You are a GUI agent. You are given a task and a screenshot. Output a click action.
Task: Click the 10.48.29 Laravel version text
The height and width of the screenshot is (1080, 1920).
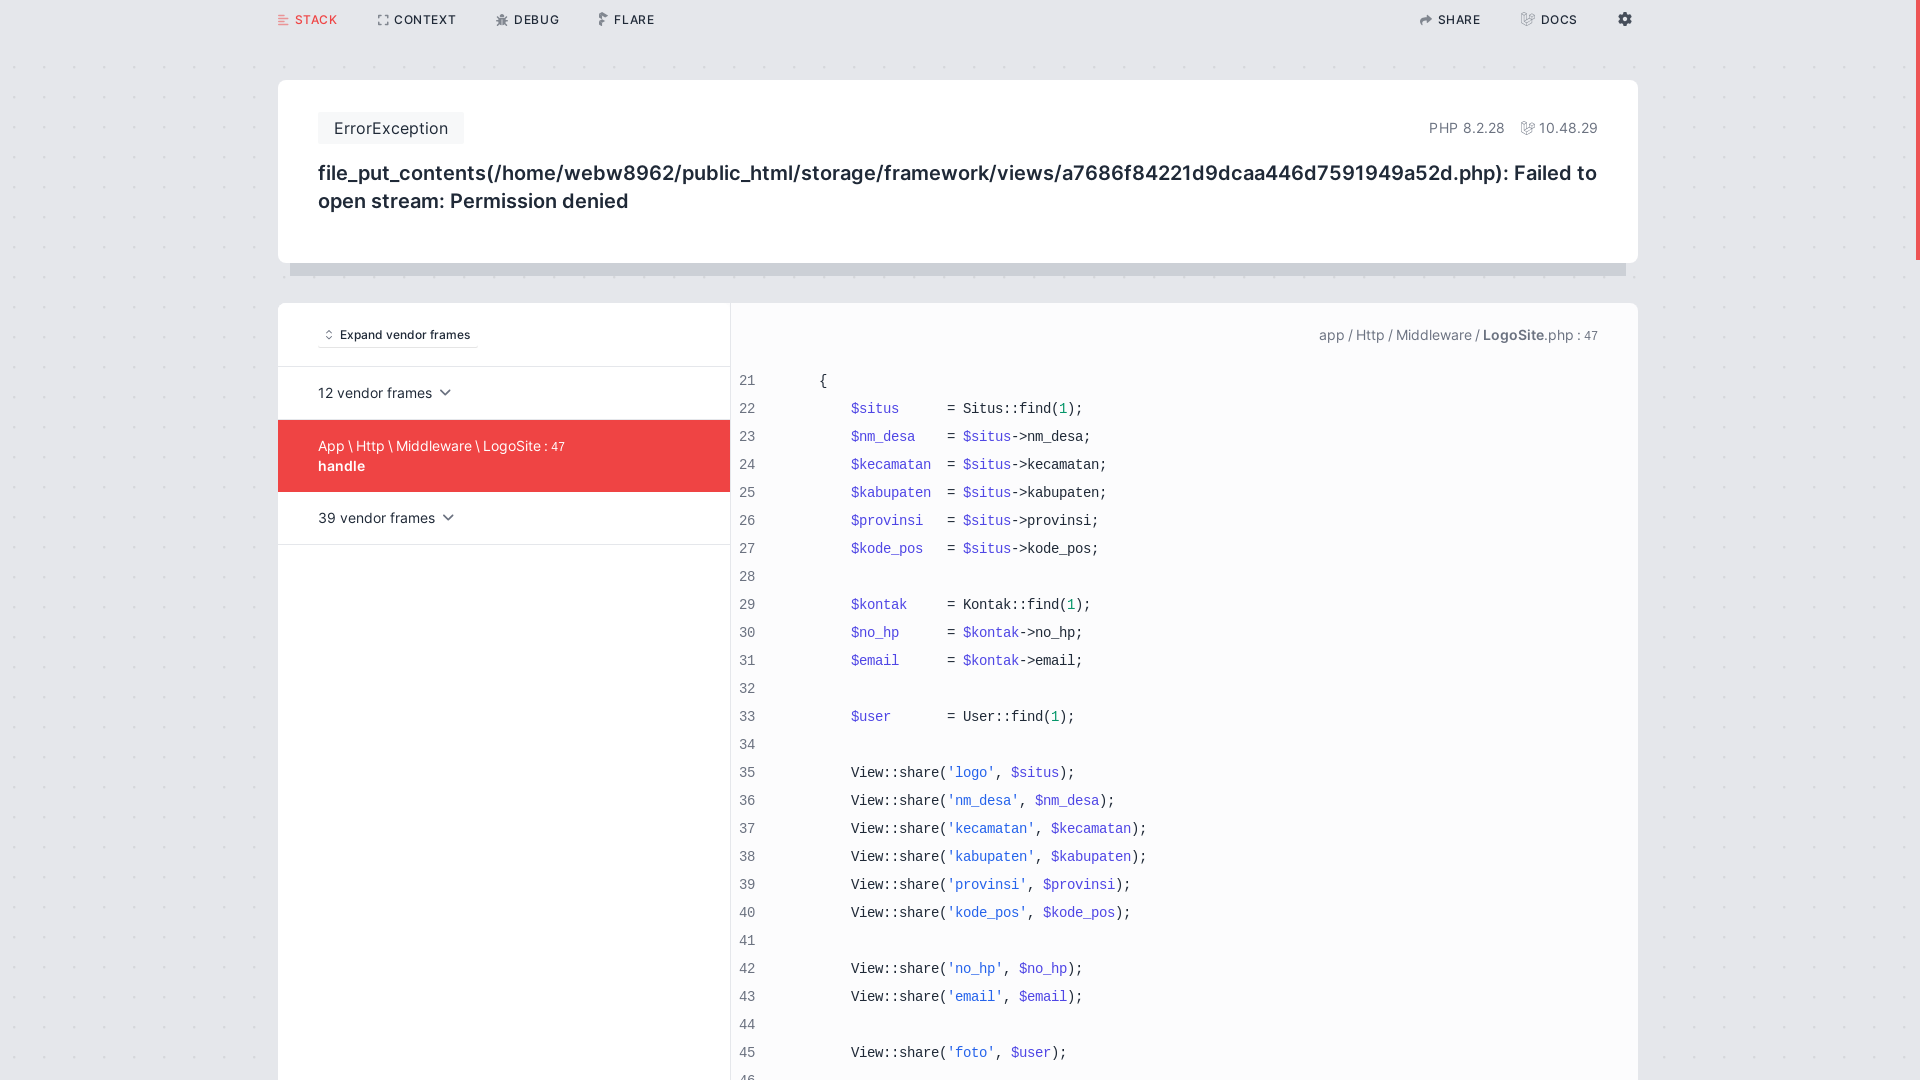[x=1568, y=128]
